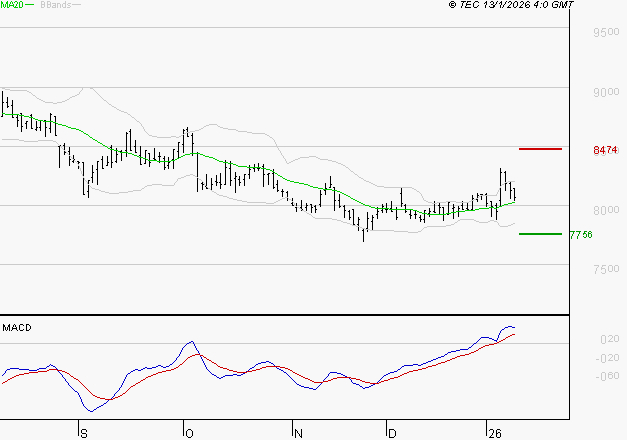Screen dimensions: 627x440
Task: Click the N month marker on time axis
Action: [298, 434]
